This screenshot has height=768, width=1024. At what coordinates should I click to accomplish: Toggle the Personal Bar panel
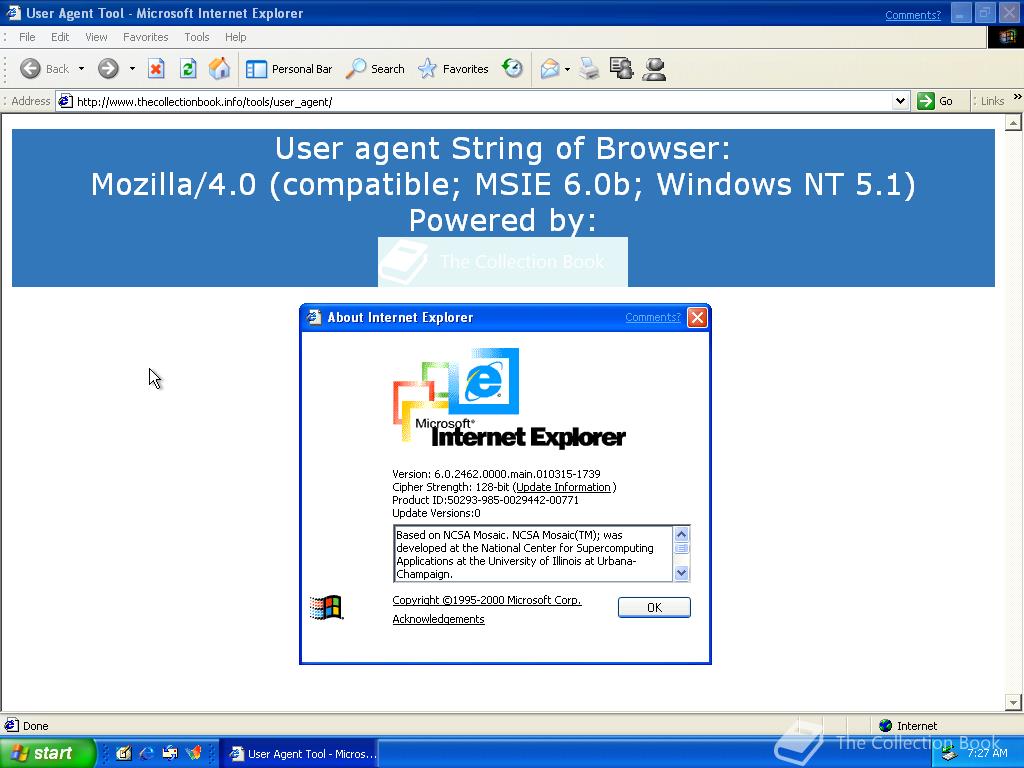[289, 69]
